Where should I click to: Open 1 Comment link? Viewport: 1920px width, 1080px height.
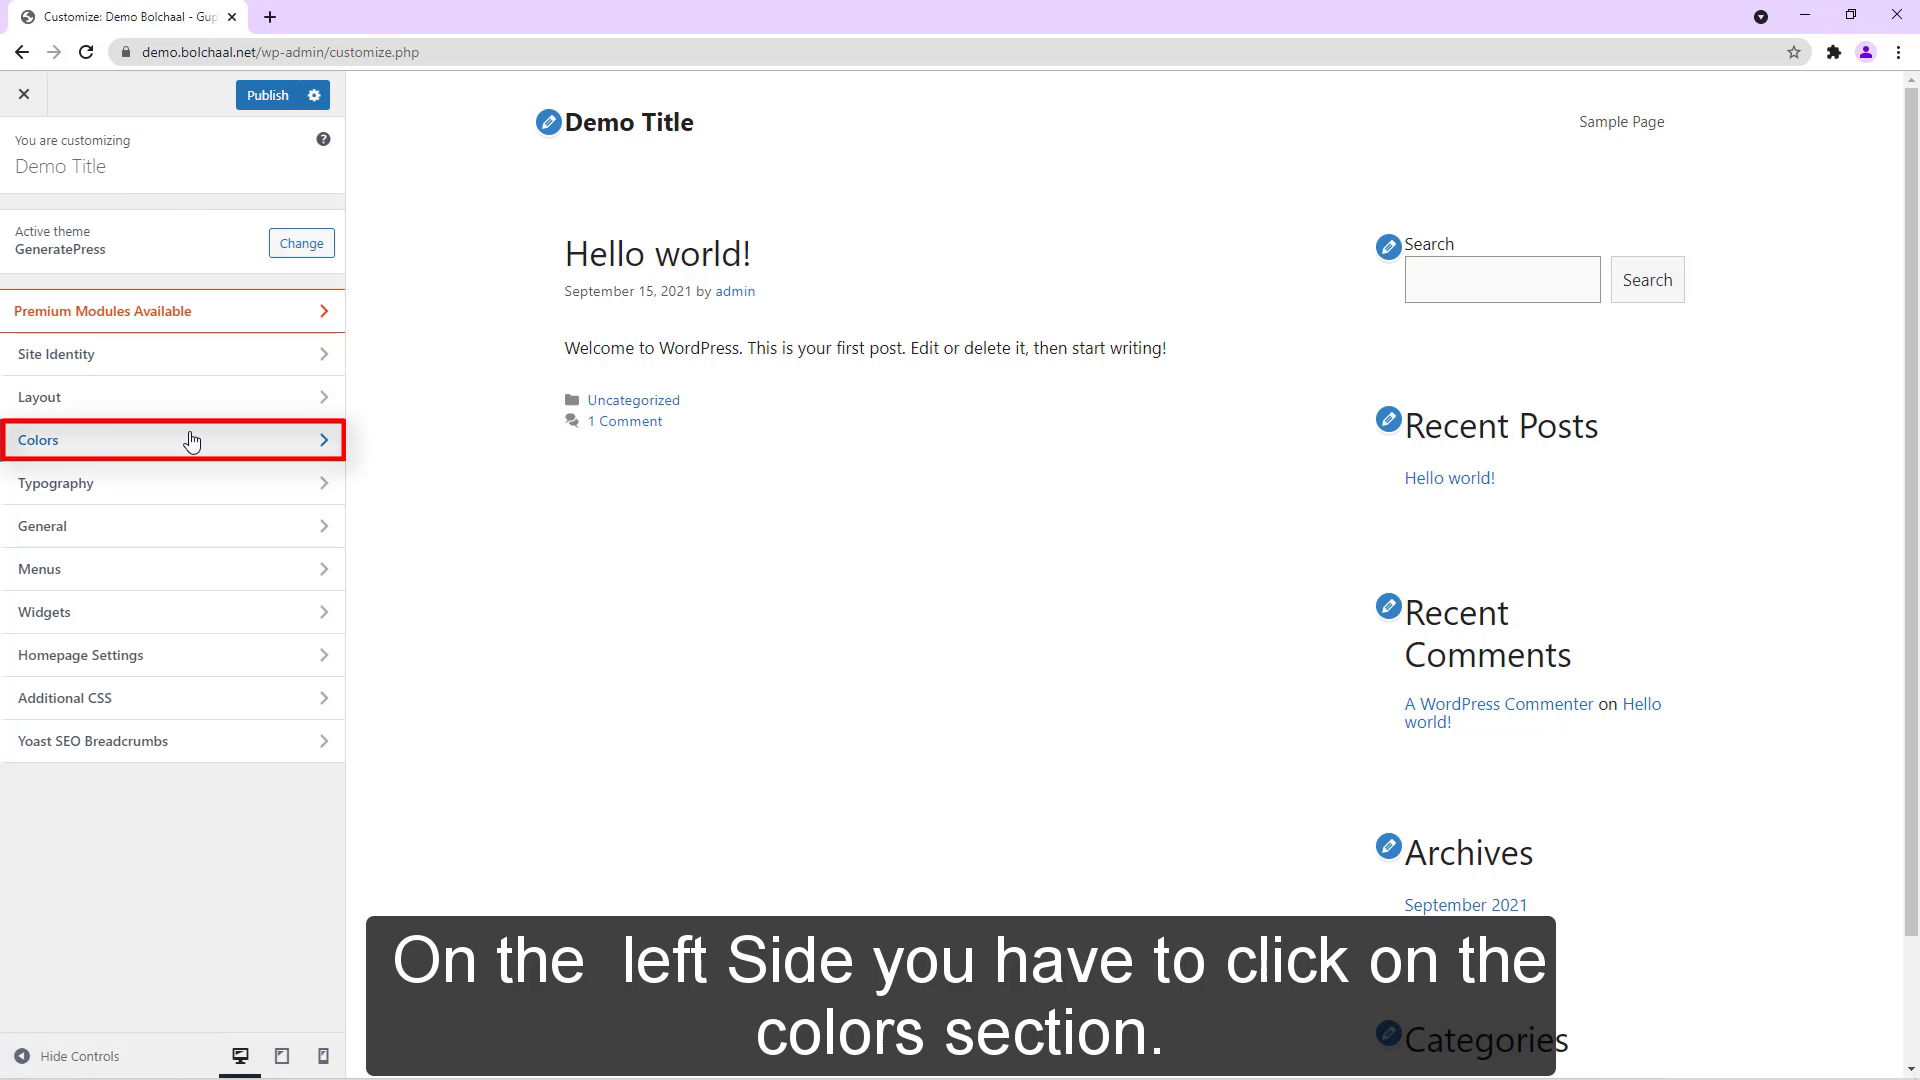click(625, 421)
